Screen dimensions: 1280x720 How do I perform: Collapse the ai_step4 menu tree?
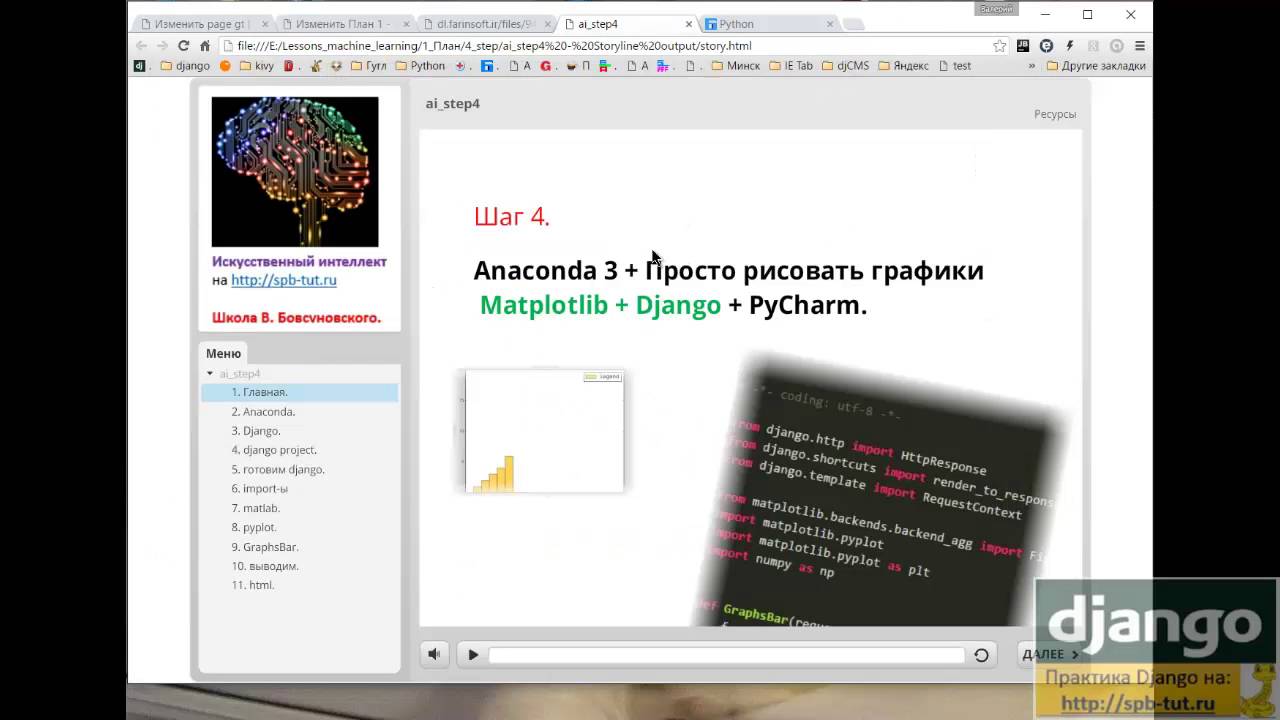point(210,373)
